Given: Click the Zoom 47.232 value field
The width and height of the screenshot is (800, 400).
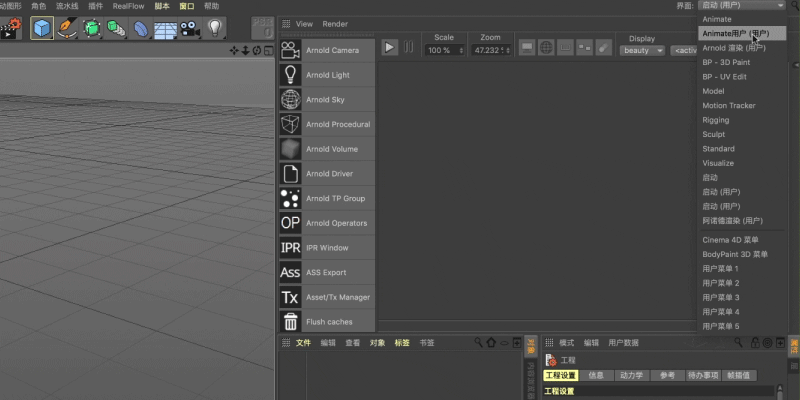Looking at the screenshot, I should (x=489, y=51).
